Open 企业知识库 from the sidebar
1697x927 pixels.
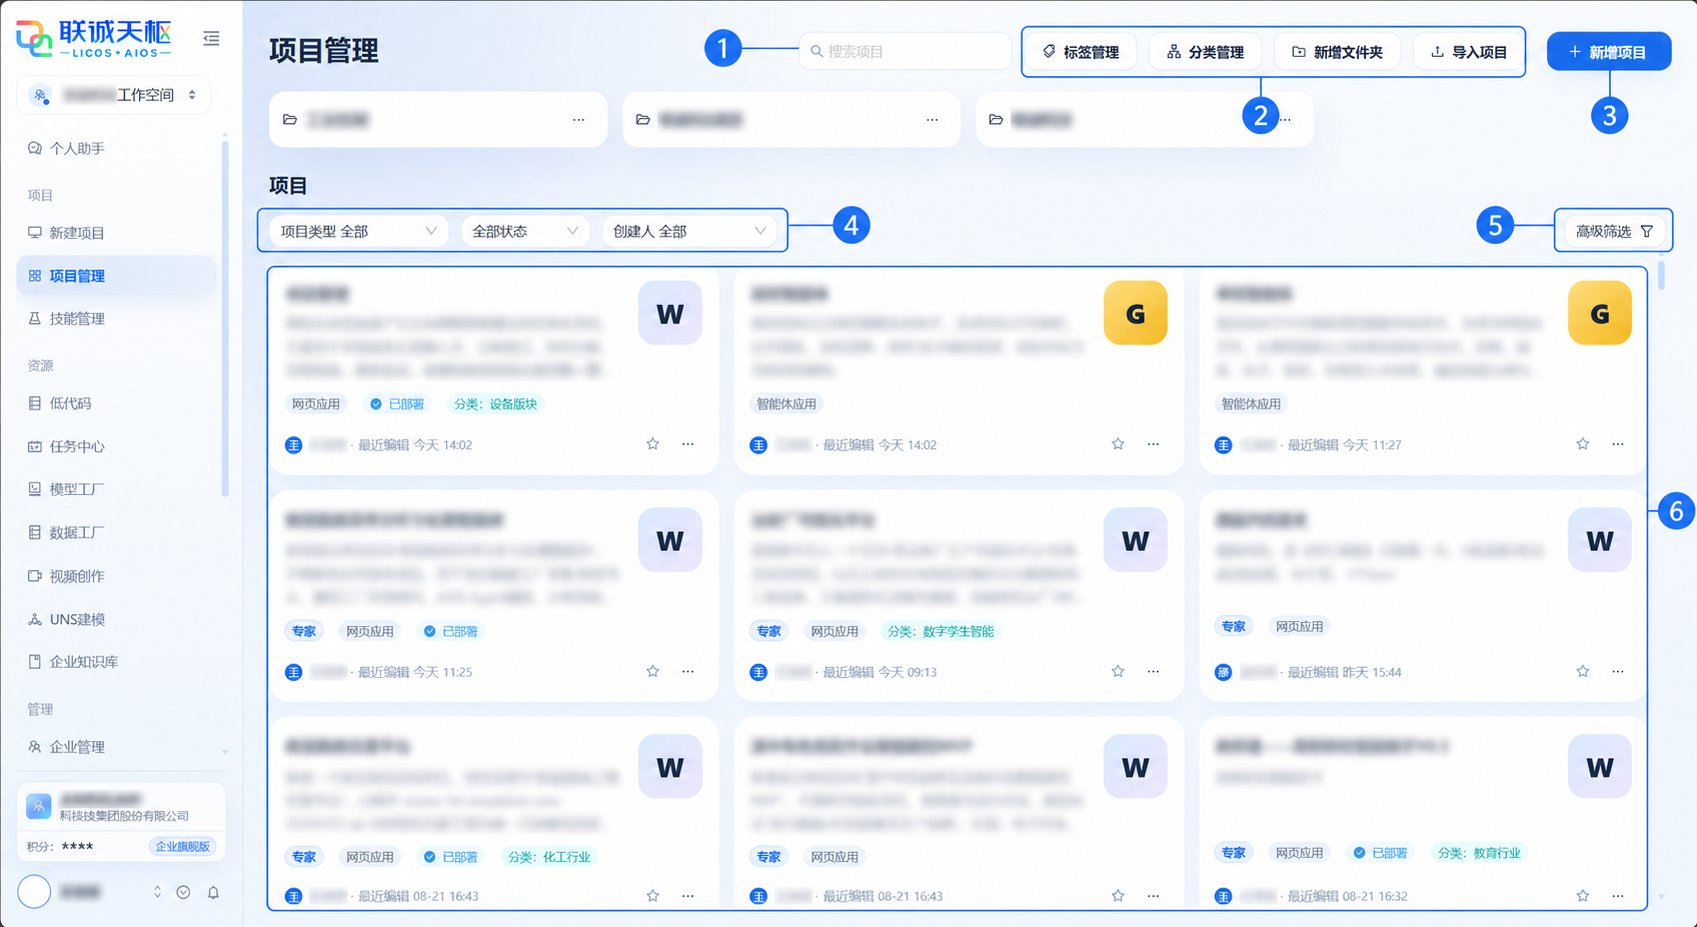[84, 662]
